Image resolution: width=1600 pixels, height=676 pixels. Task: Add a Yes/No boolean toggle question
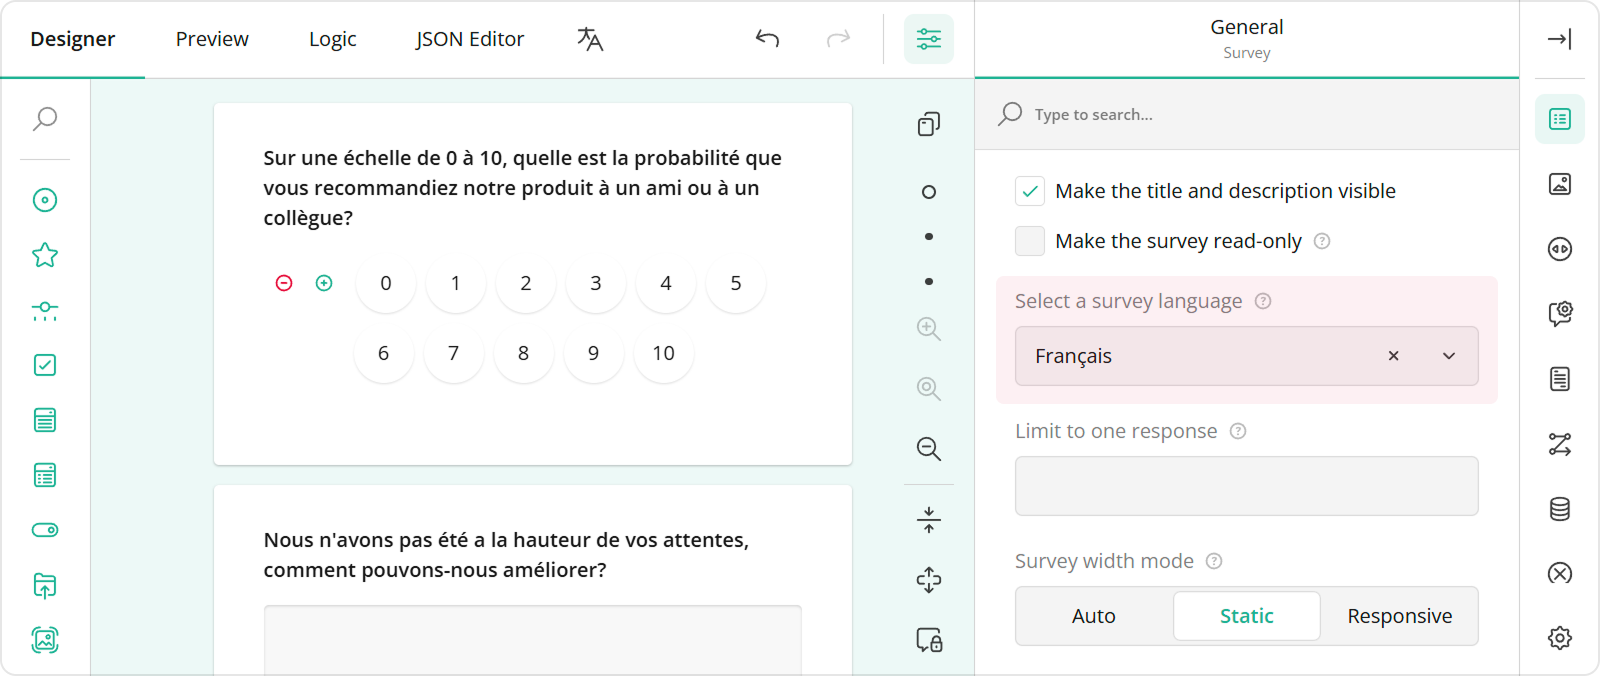45,530
